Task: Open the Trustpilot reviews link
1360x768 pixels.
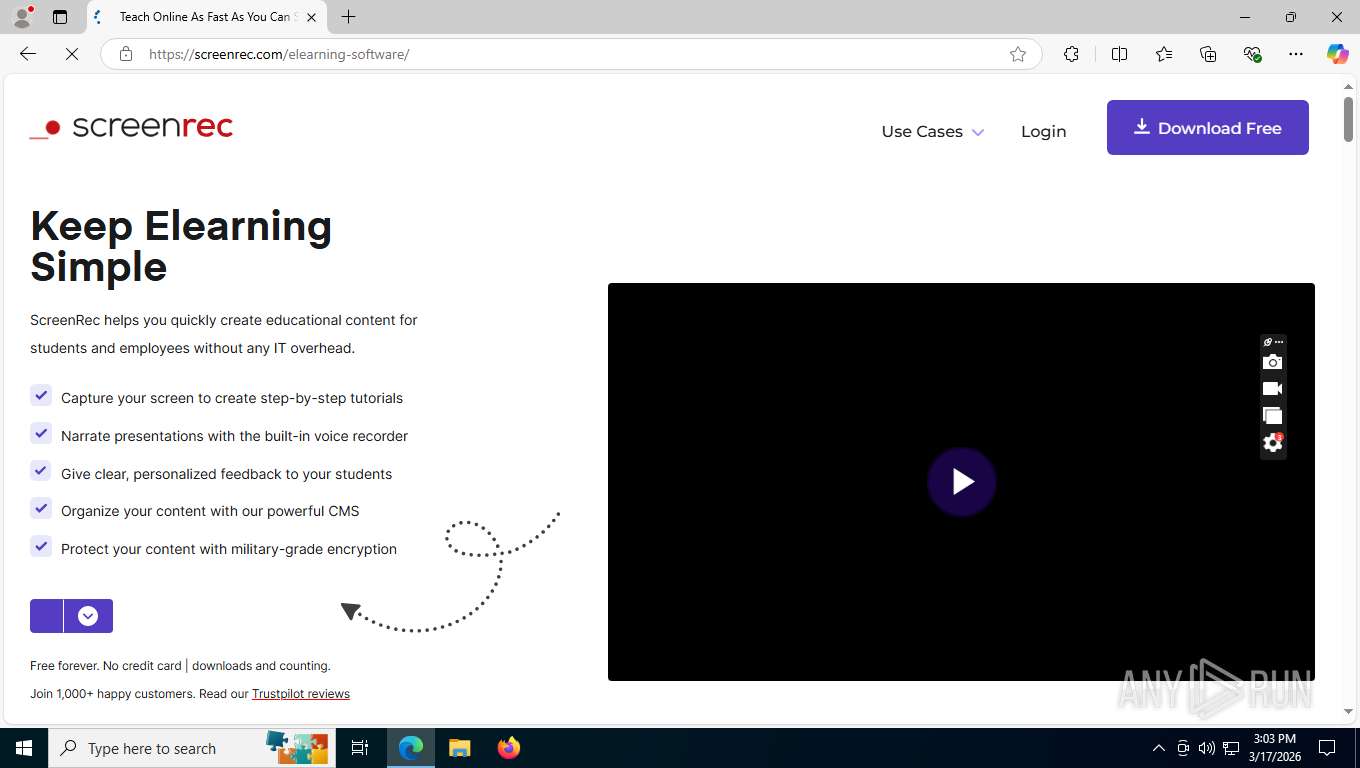Action: pyautogui.click(x=301, y=694)
